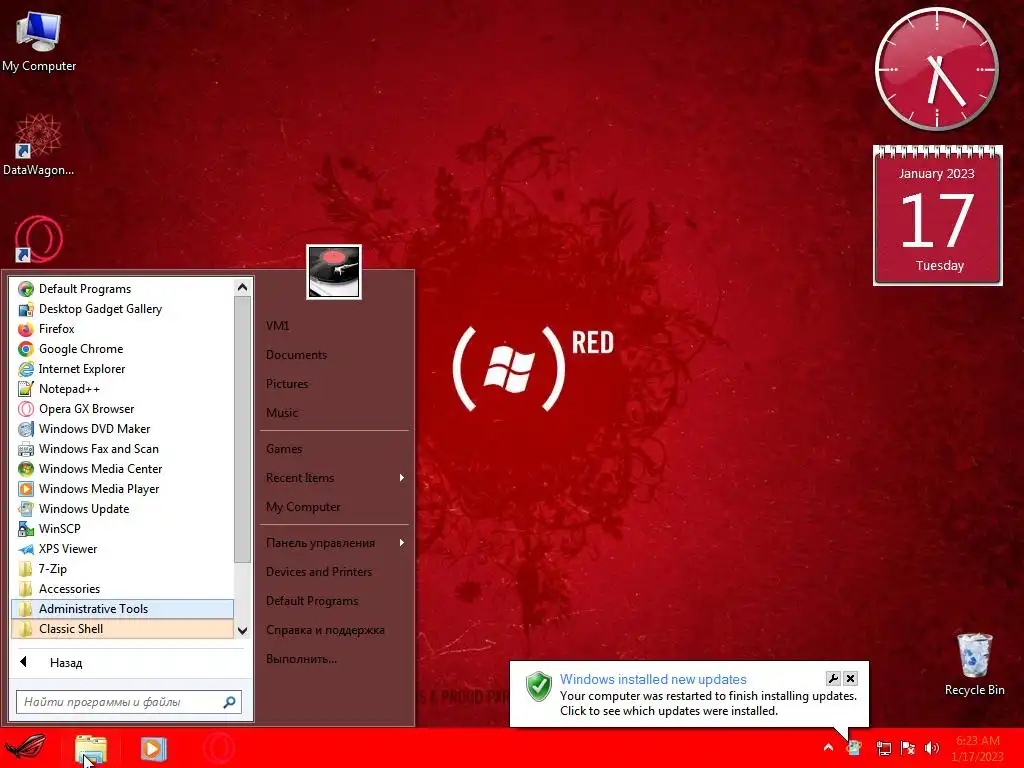1024x768 pixels.
Task: Open Default Programs in right pane
Action: pos(334,601)
